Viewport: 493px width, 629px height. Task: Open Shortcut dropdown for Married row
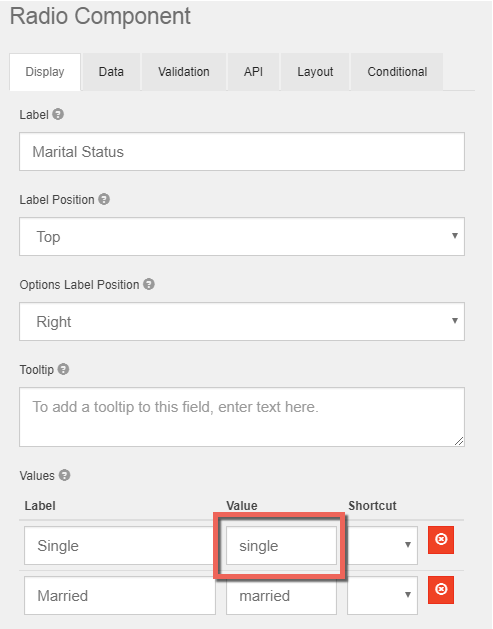(382, 595)
